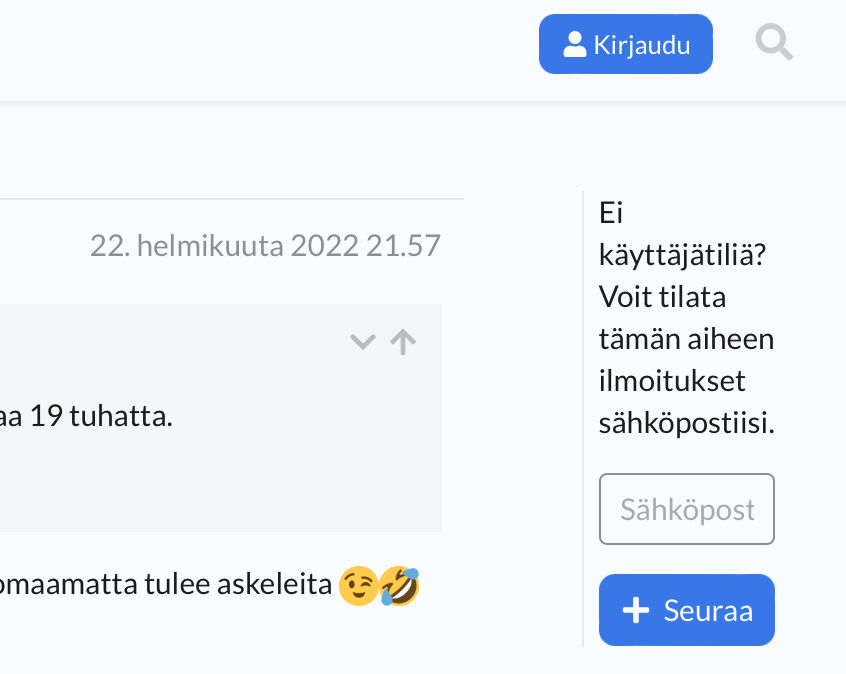The height and width of the screenshot is (674, 846).
Task: Click the plus icon on Seuraa button
Action: 636,611
